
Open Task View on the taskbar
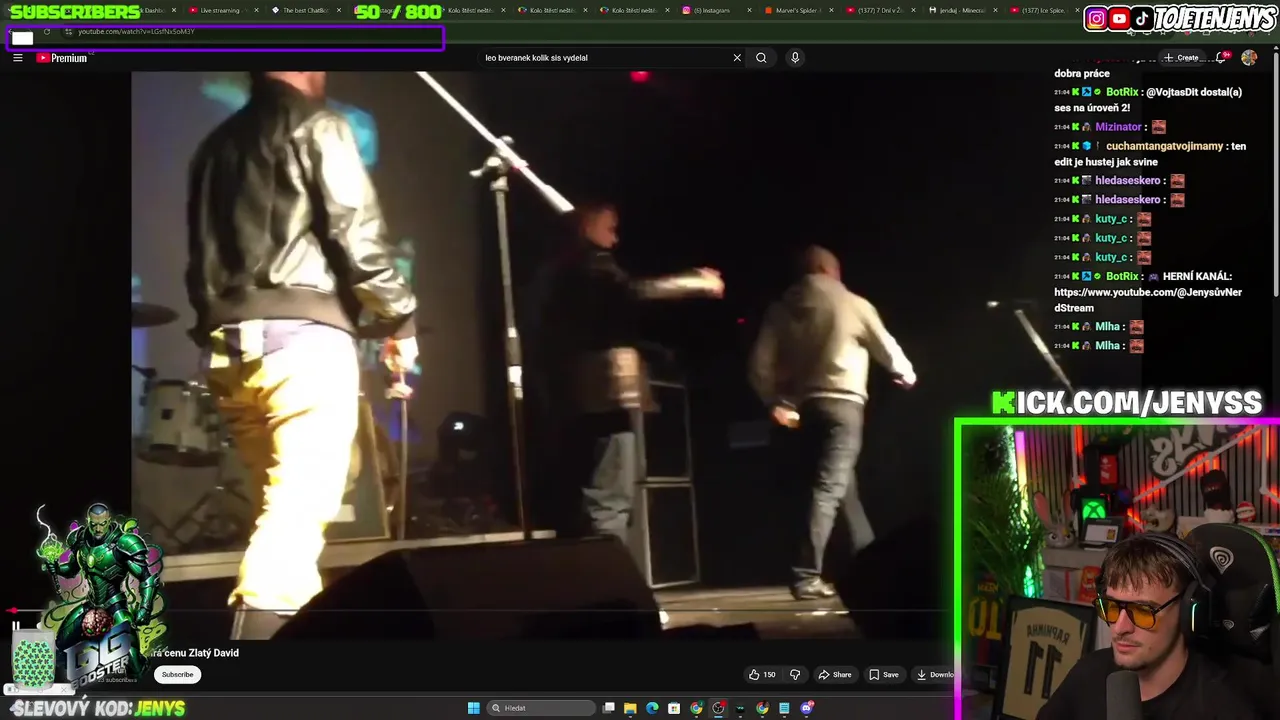pyautogui.click(x=609, y=708)
